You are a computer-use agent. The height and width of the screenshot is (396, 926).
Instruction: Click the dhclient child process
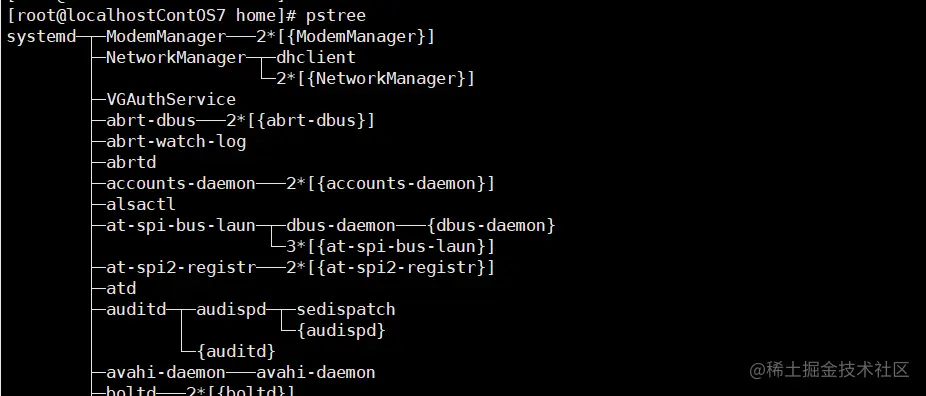coord(316,58)
